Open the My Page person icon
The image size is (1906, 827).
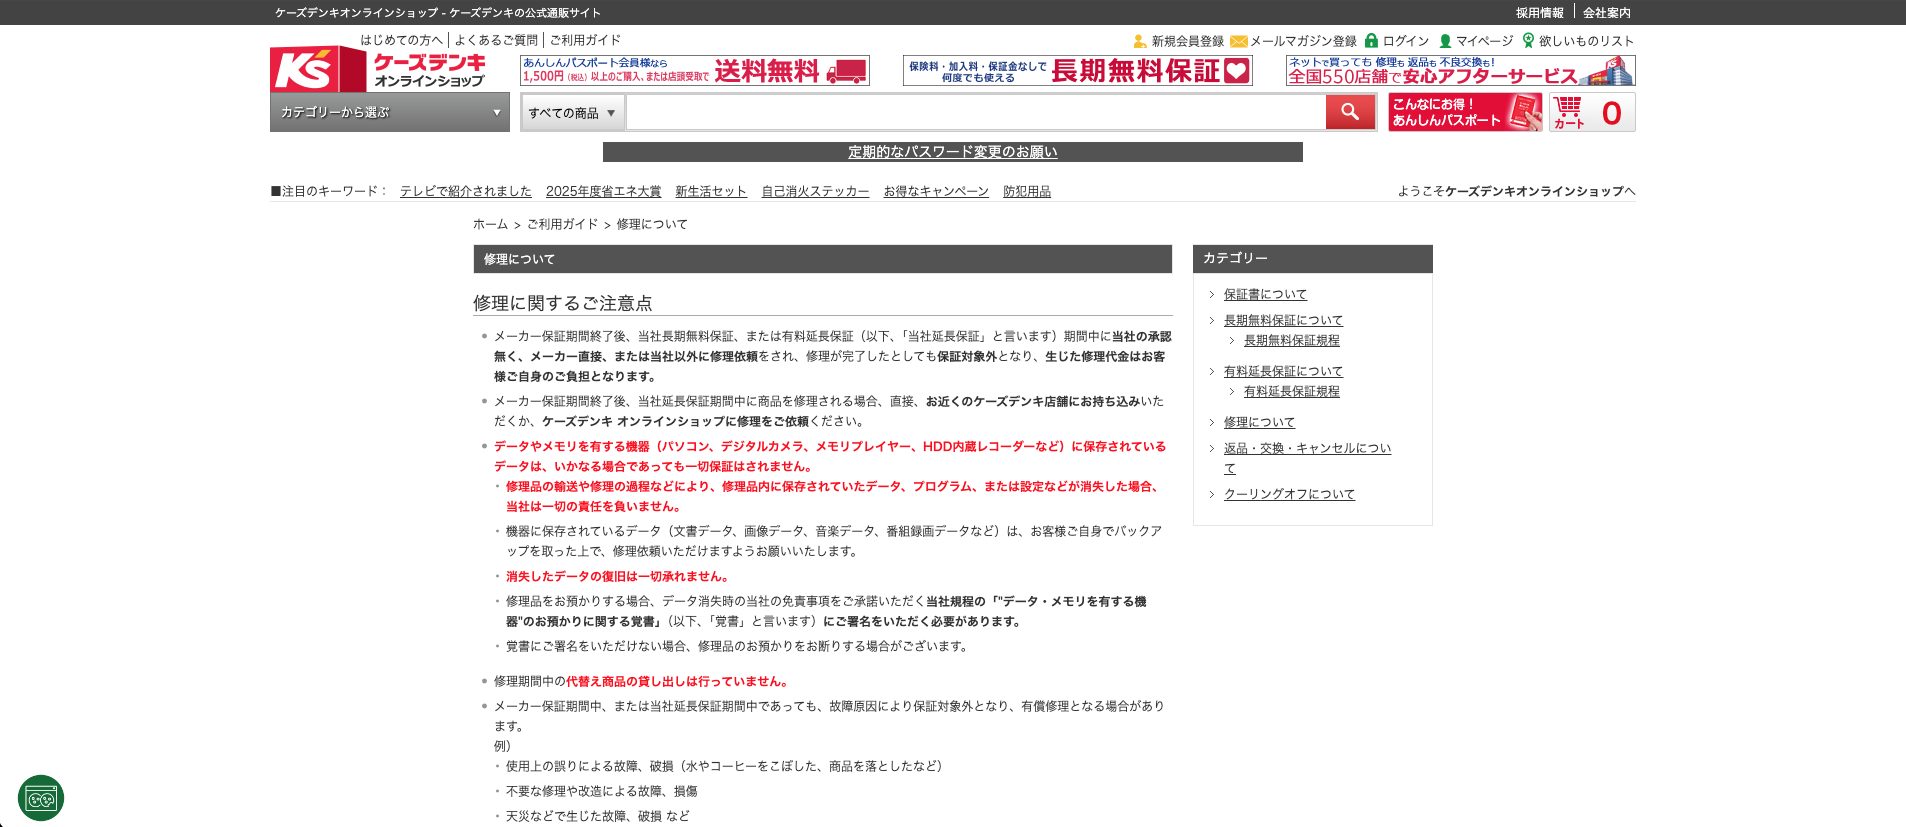click(1444, 41)
